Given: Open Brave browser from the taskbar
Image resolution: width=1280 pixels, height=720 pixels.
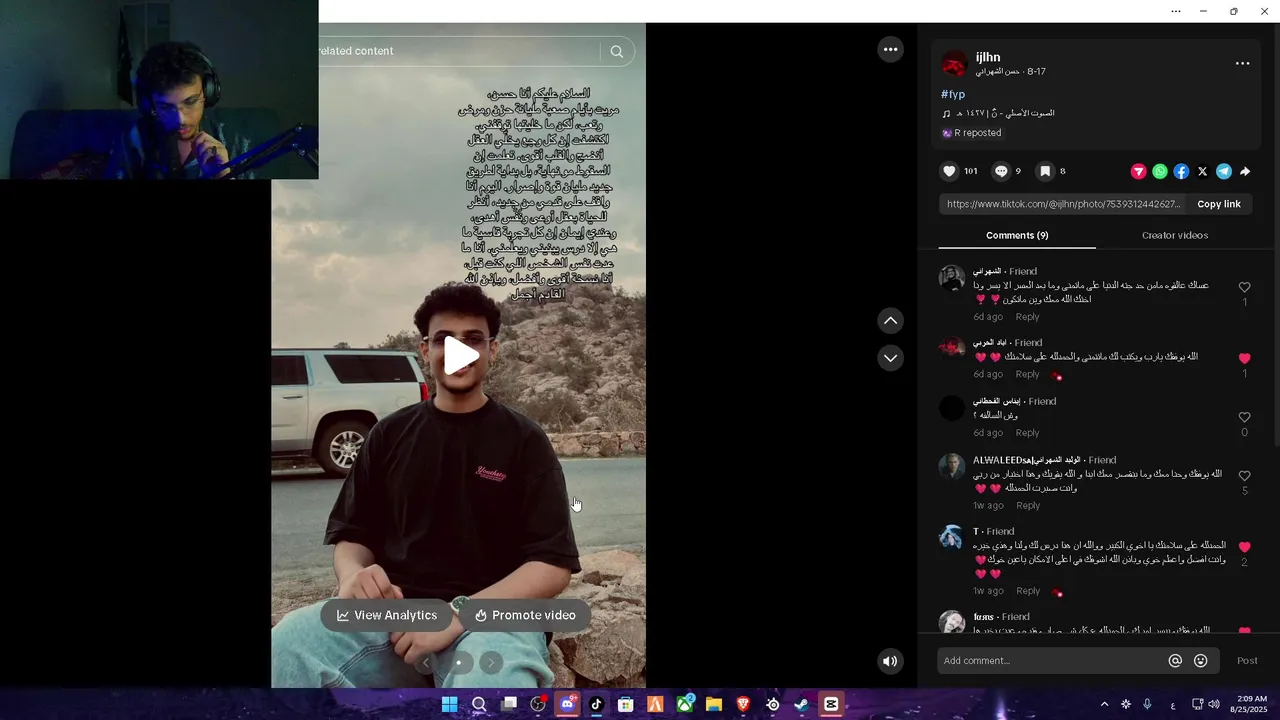Looking at the screenshot, I should click(x=743, y=704).
